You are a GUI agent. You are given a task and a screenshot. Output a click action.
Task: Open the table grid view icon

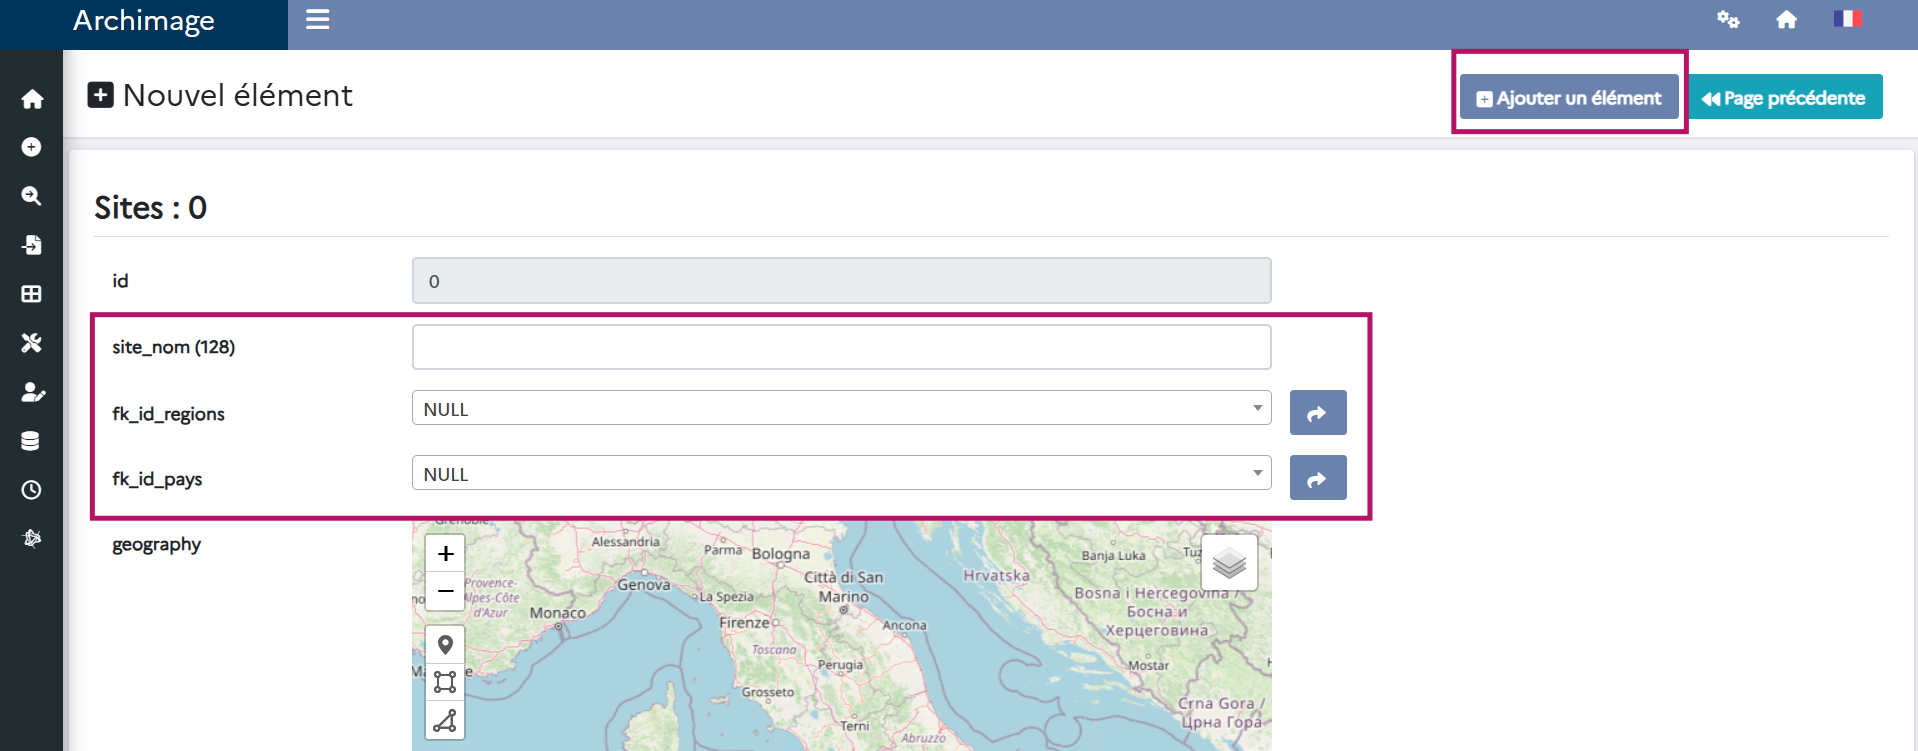click(x=32, y=294)
